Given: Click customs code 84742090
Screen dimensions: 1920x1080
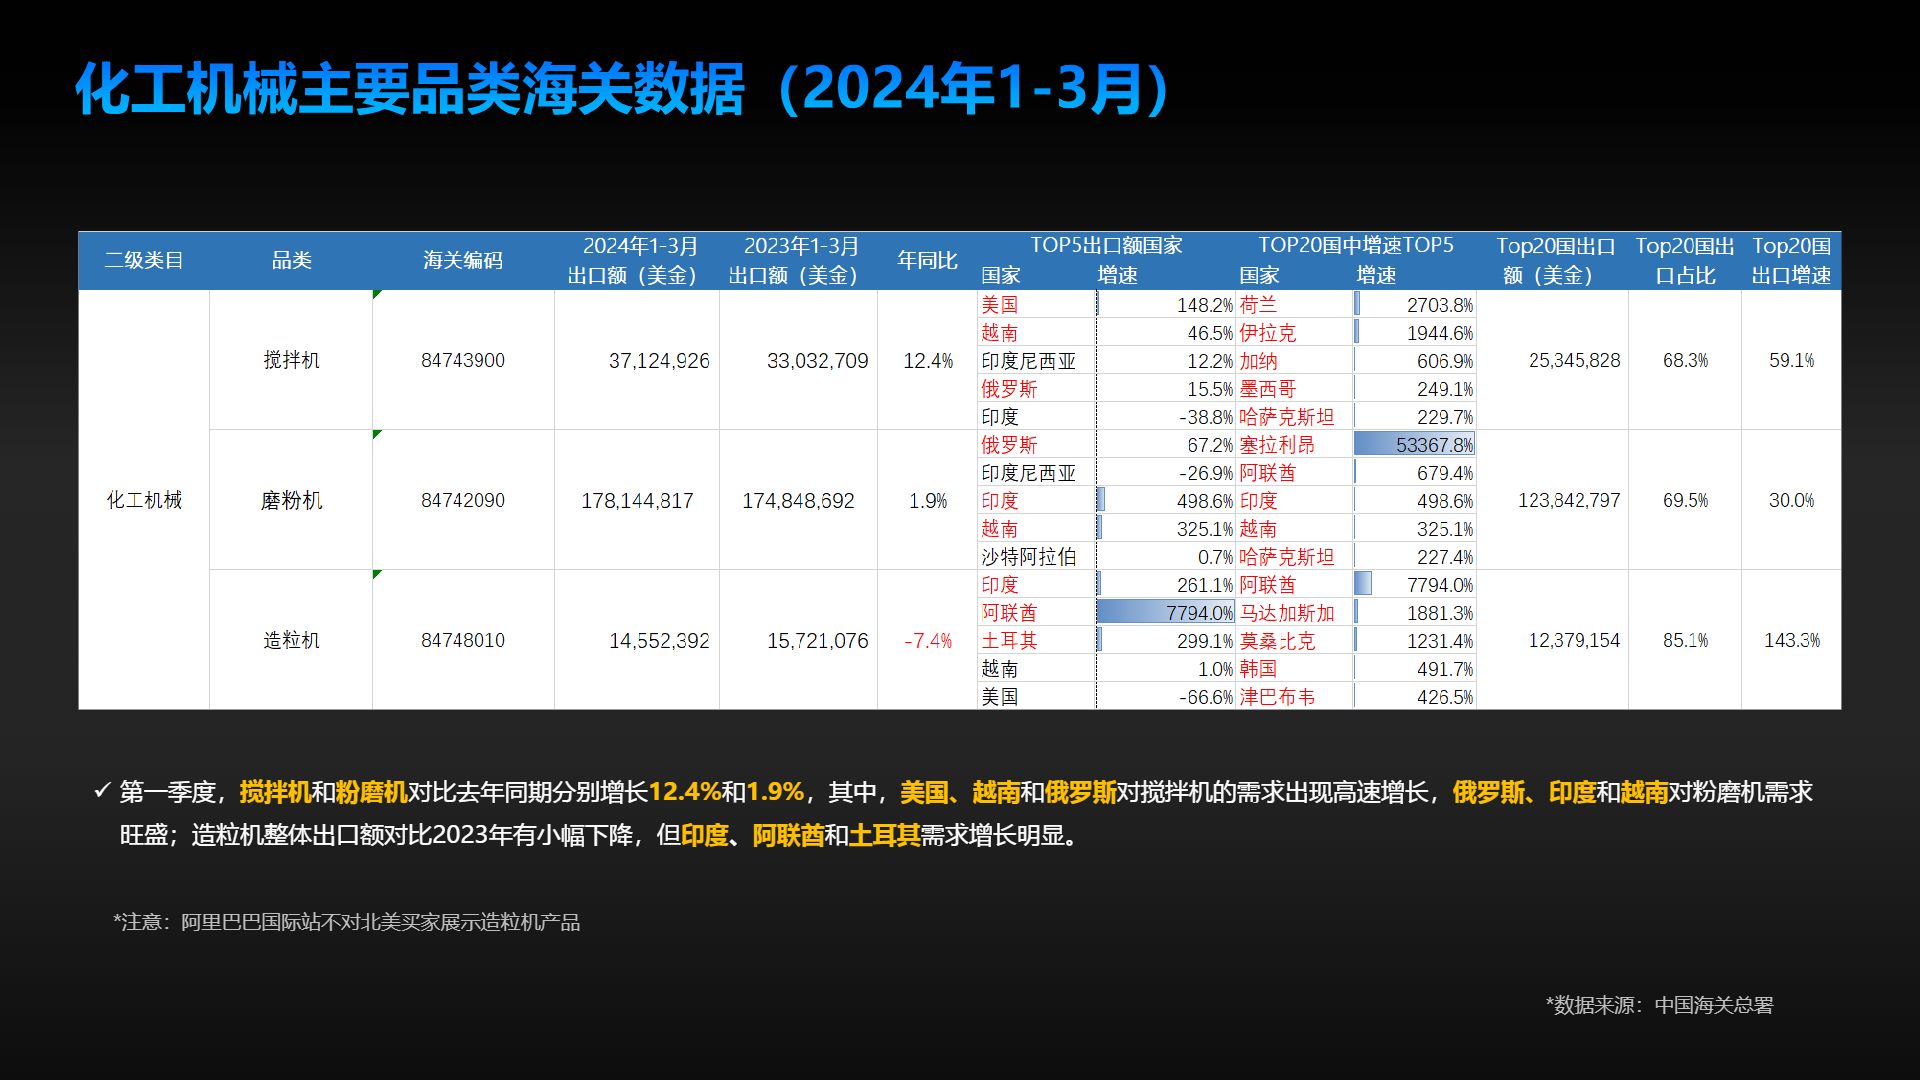Looking at the screenshot, I should (463, 500).
